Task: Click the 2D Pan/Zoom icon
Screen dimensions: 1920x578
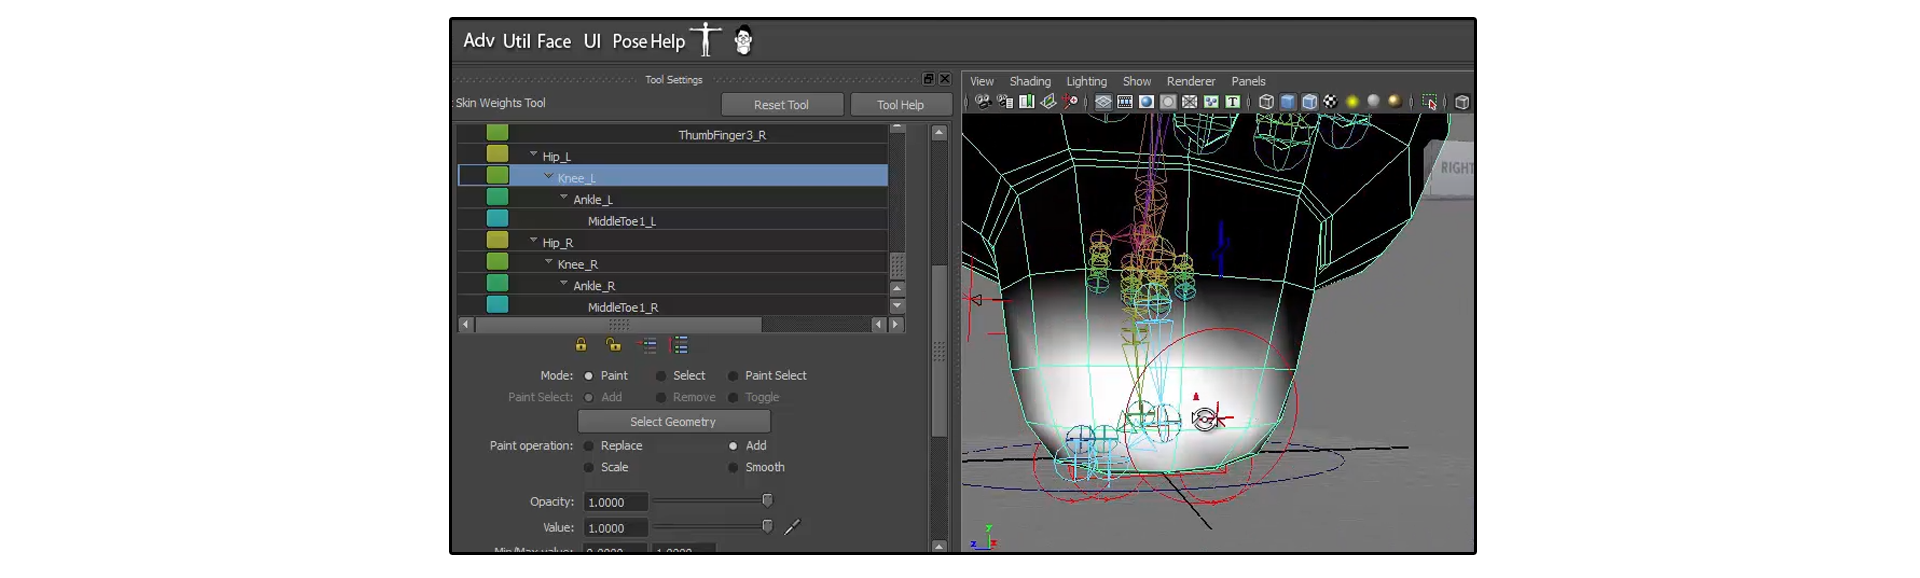Action: click(x=1070, y=102)
